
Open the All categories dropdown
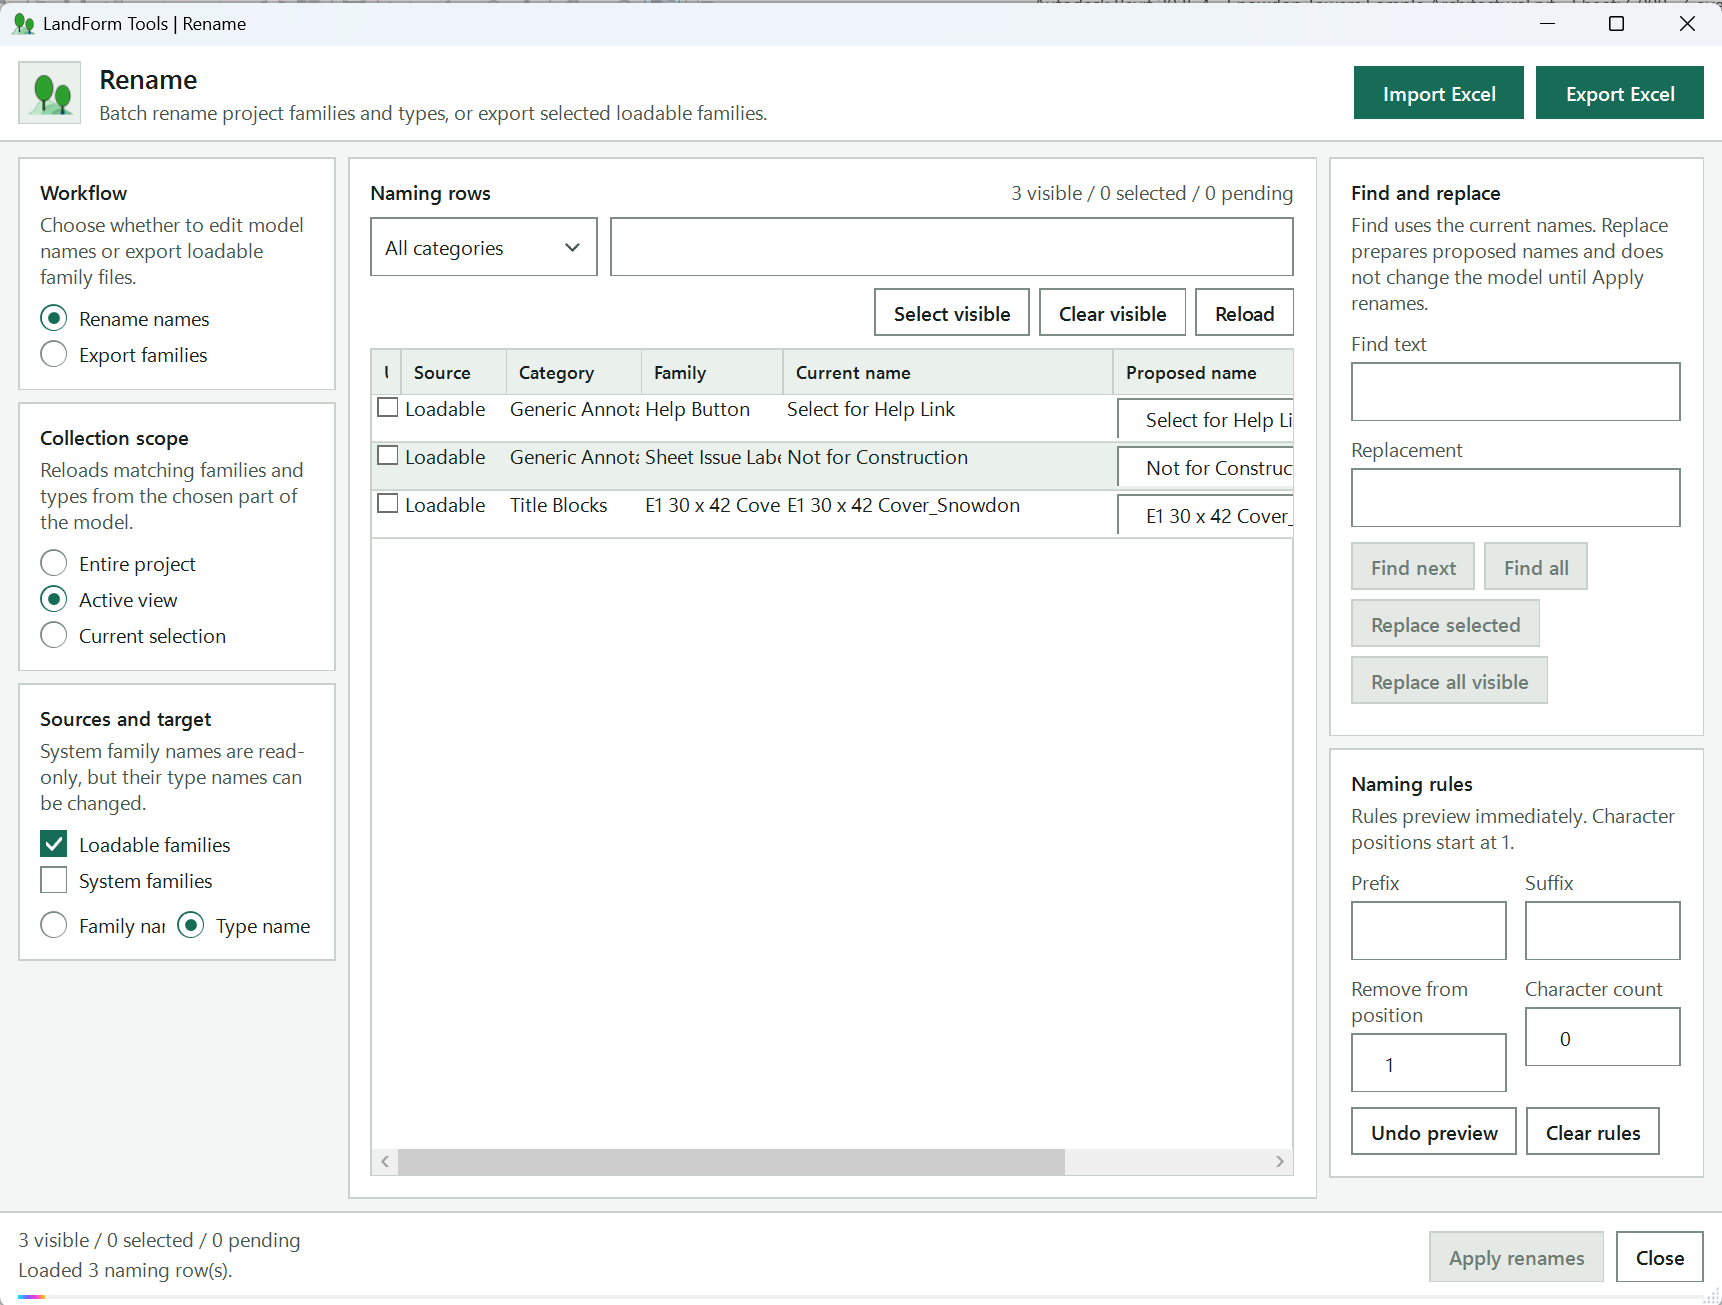click(484, 247)
